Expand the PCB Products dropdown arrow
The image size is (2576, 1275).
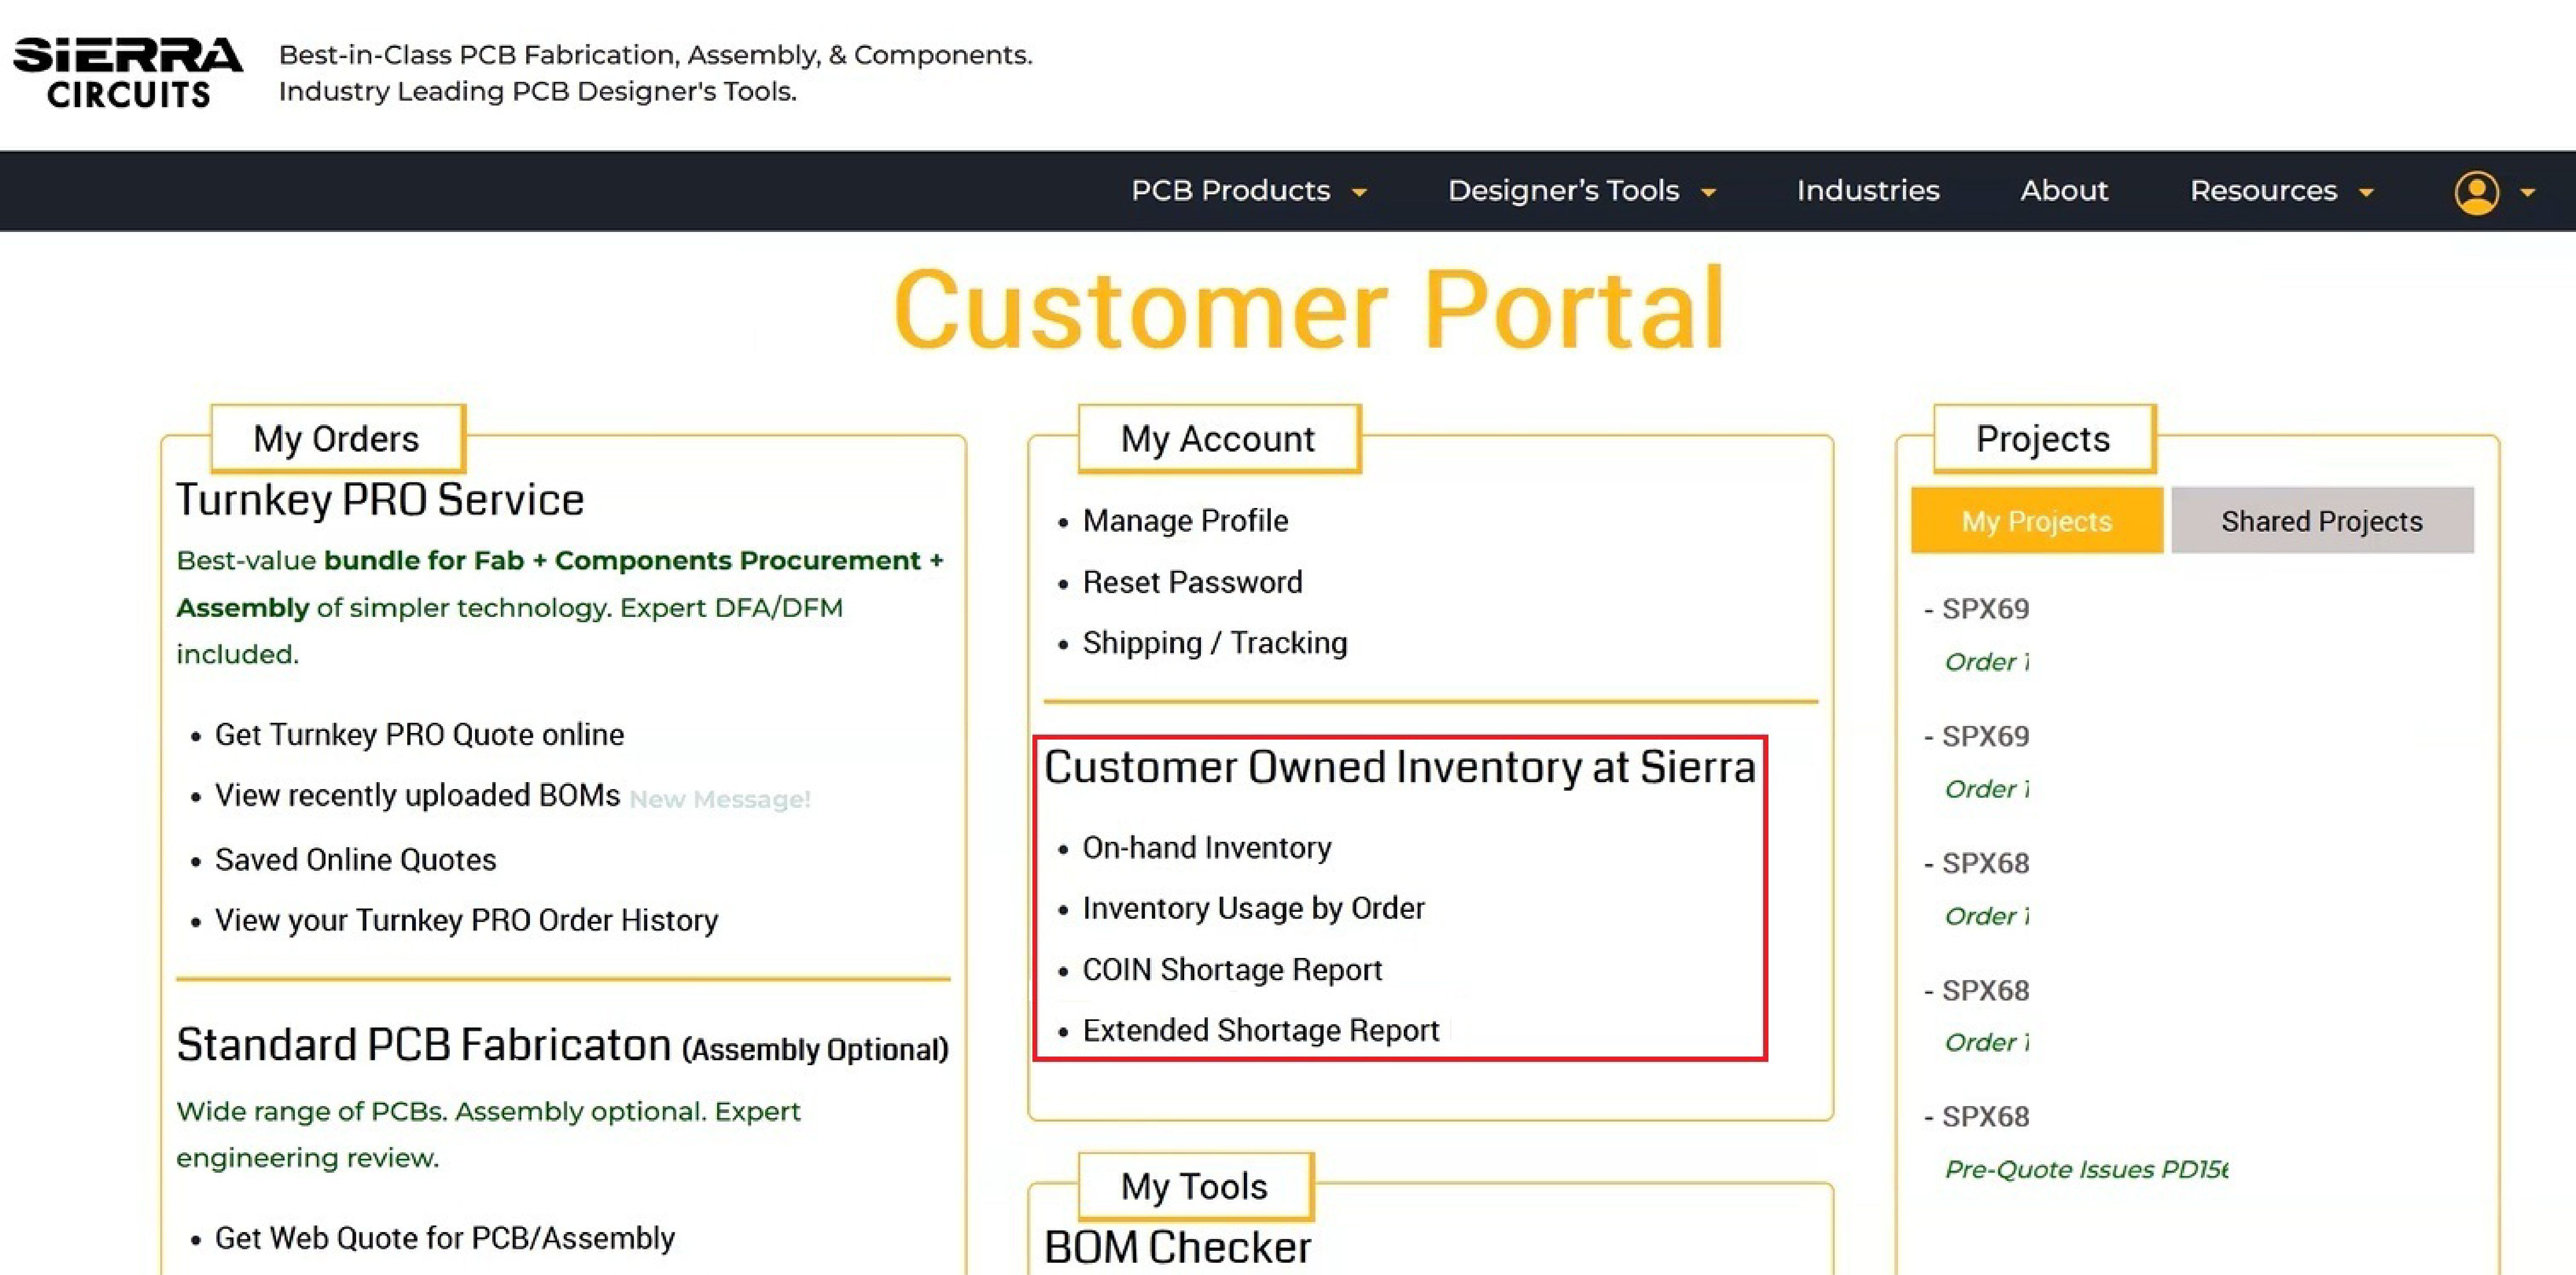pyautogui.click(x=1359, y=193)
